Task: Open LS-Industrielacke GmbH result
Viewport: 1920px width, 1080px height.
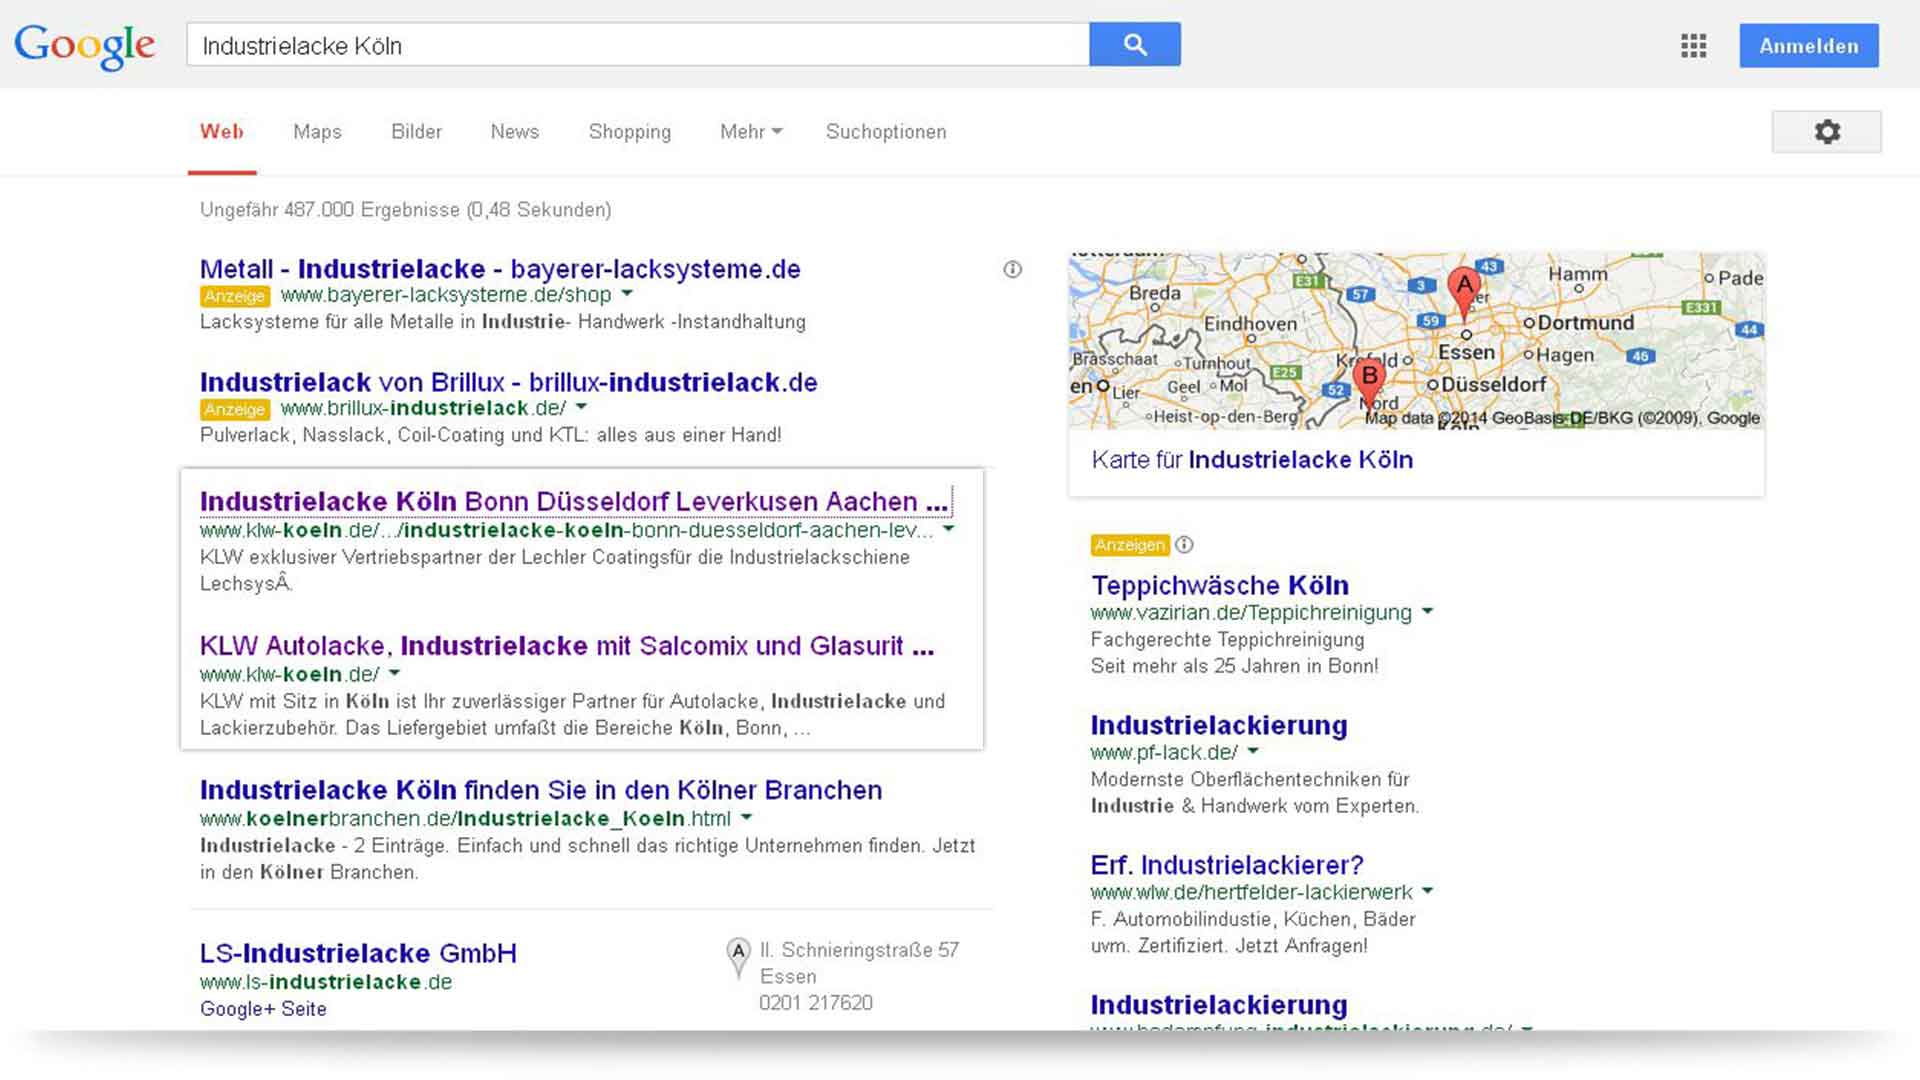Action: click(x=358, y=953)
